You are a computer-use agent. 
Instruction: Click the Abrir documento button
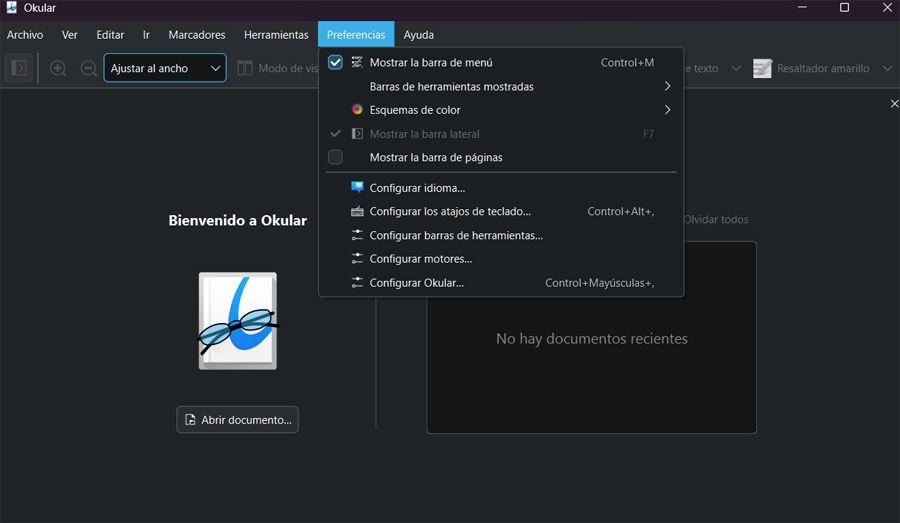[238, 420]
